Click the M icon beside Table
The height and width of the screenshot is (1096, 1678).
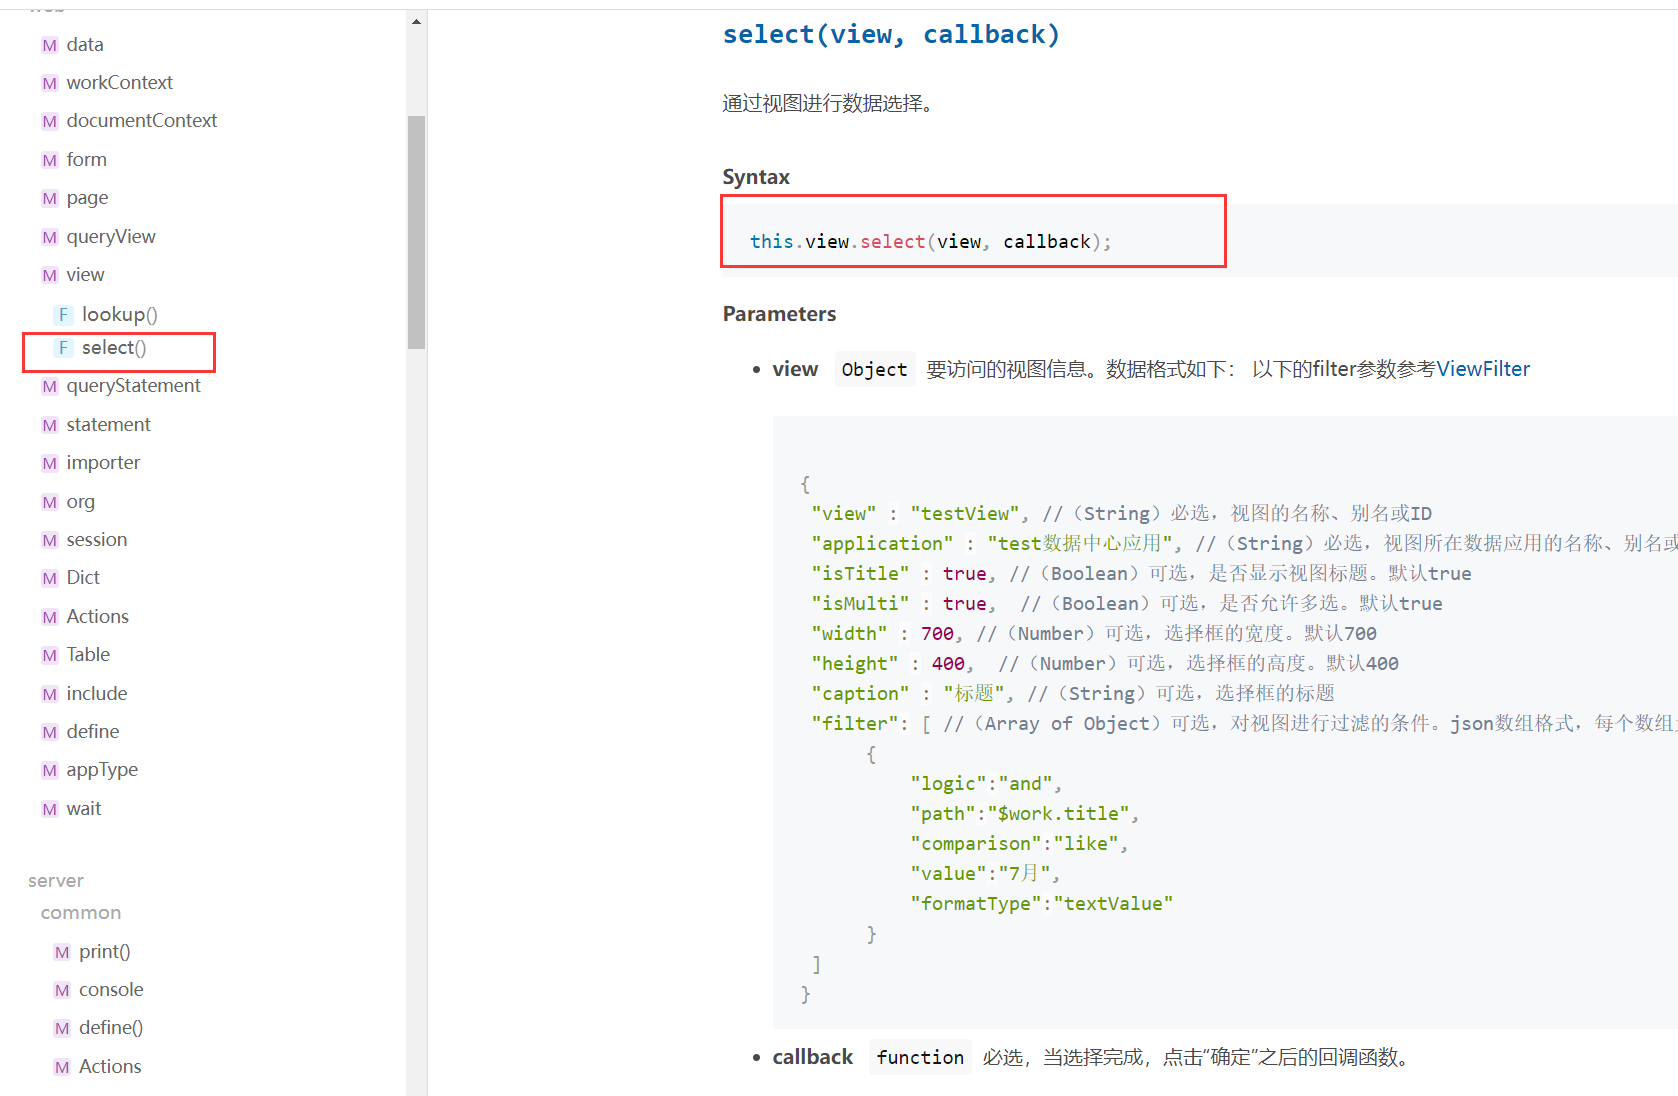tap(49, 655)
